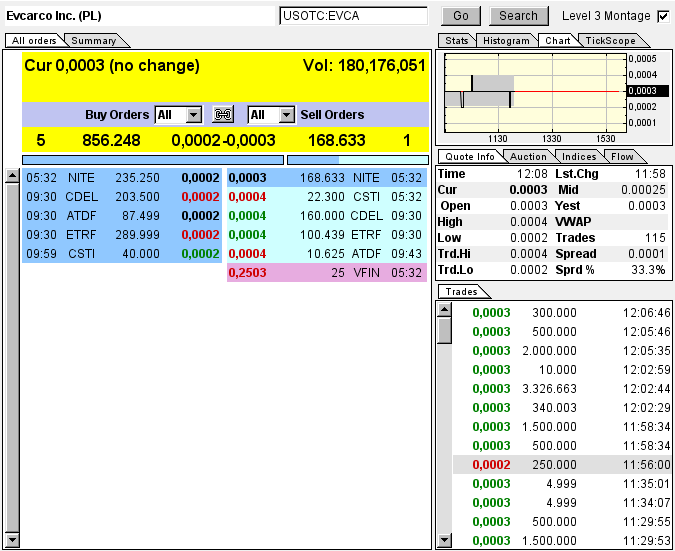Select the ETRF sell order 100.439

[x=327, y=235]
